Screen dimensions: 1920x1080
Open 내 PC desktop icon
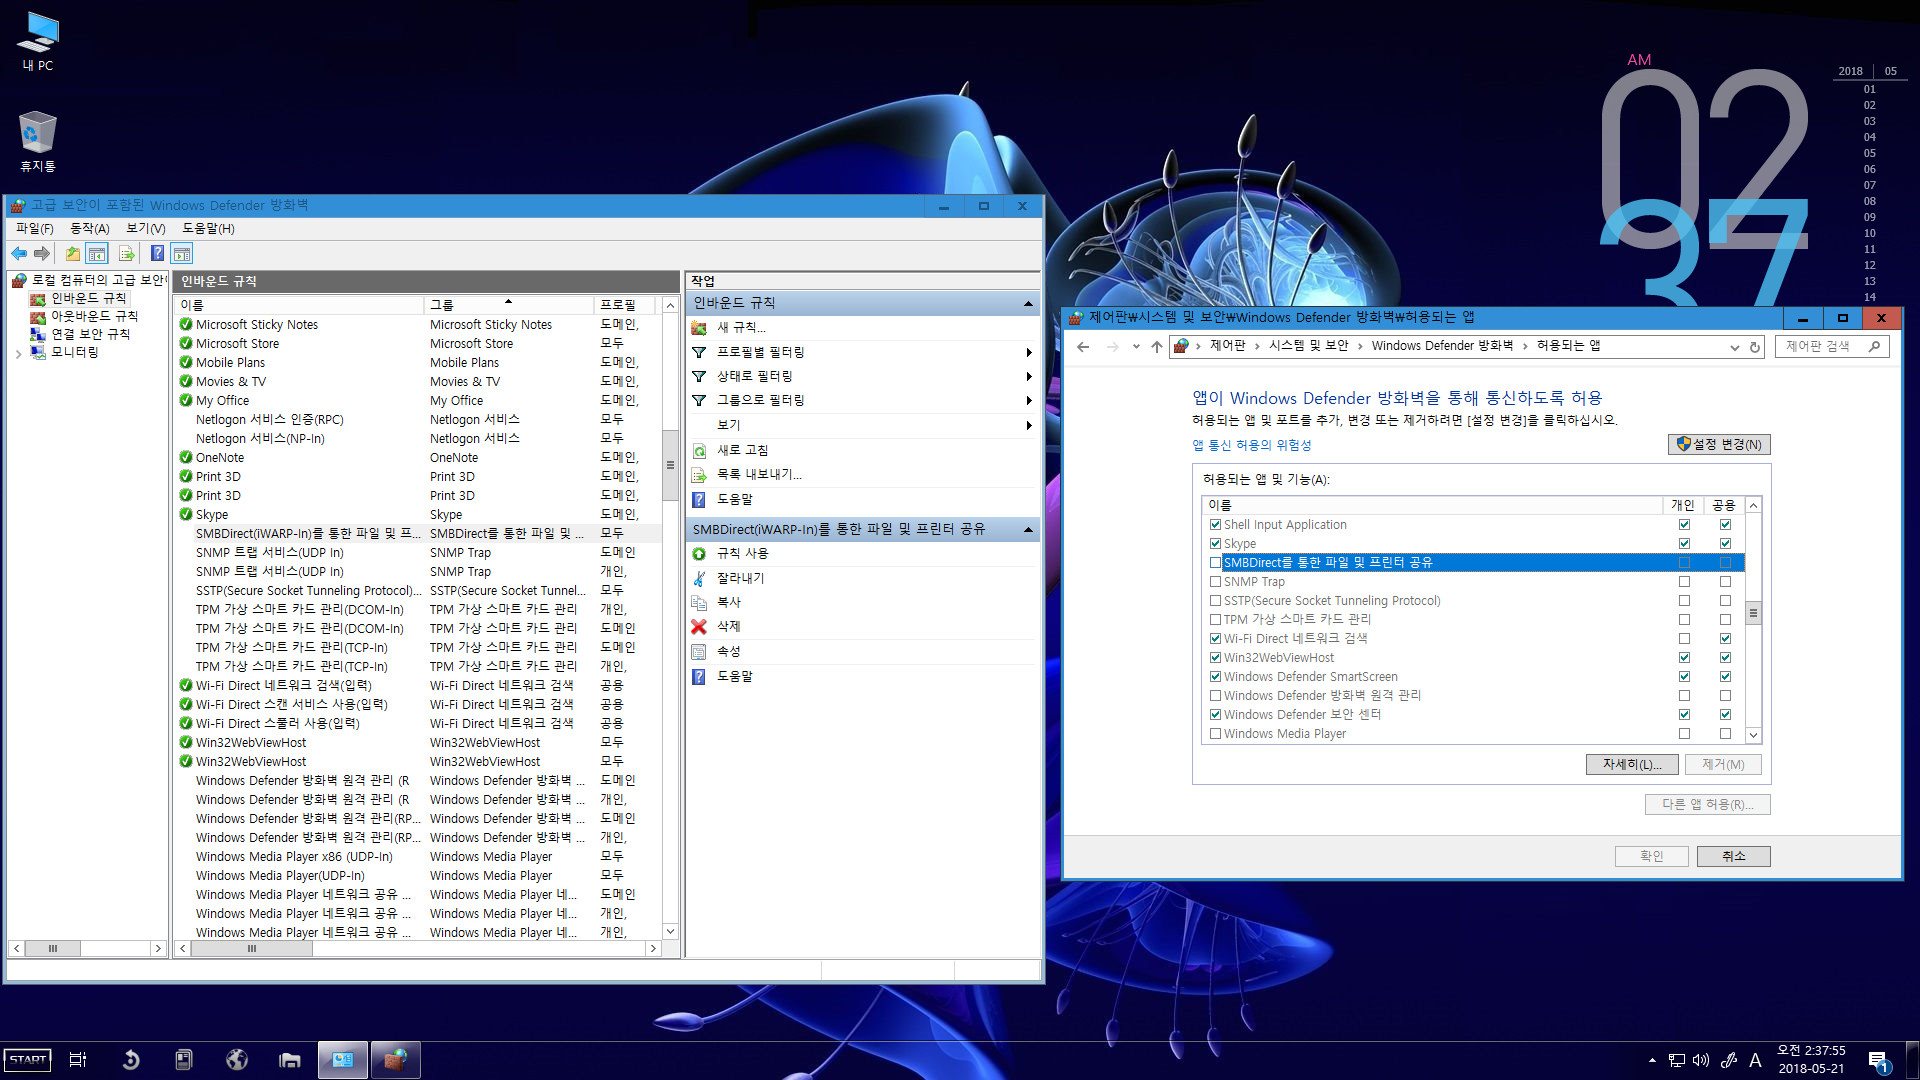(x=38, y=41)
